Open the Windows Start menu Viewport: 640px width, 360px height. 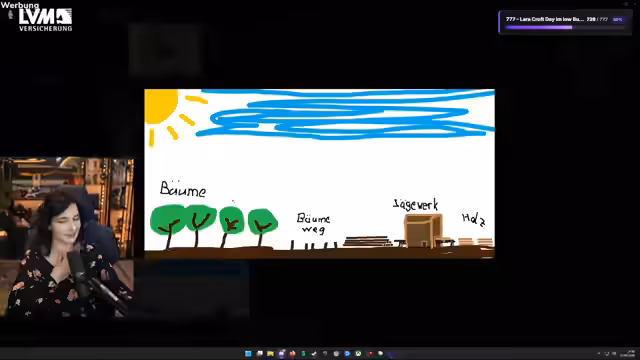pos(248,353)
